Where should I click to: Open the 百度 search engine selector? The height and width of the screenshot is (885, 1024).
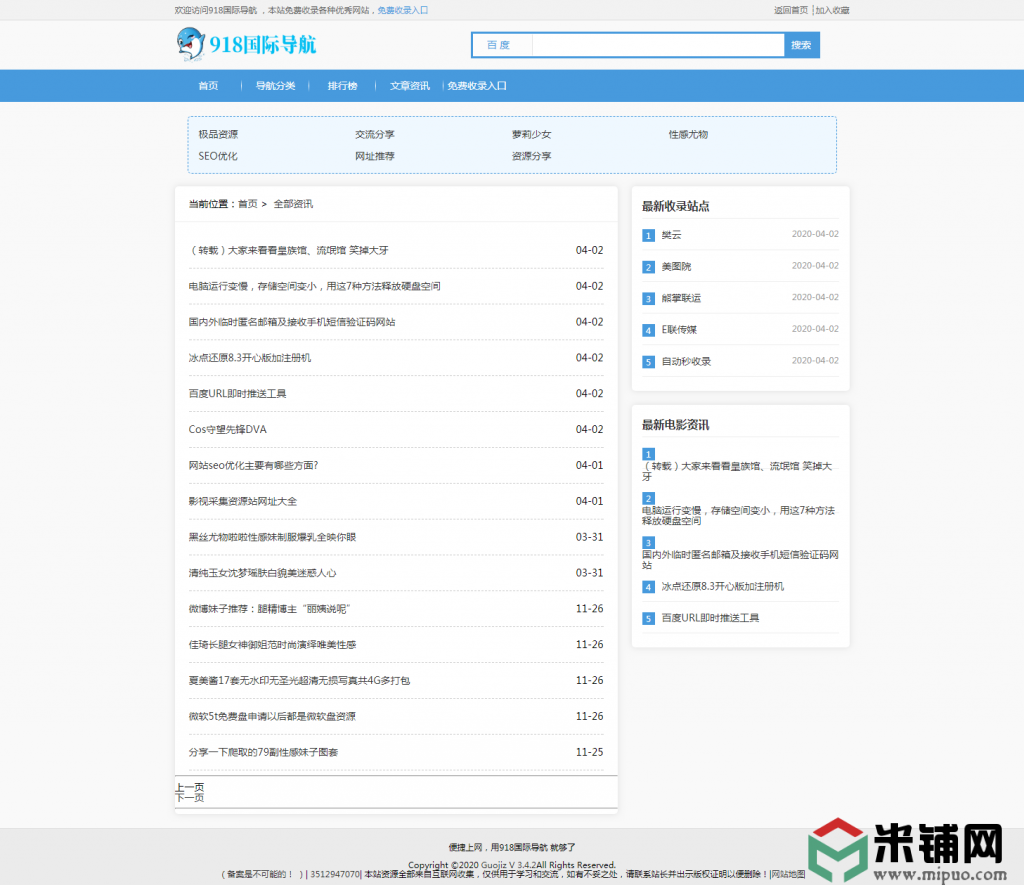click(501, 45)
